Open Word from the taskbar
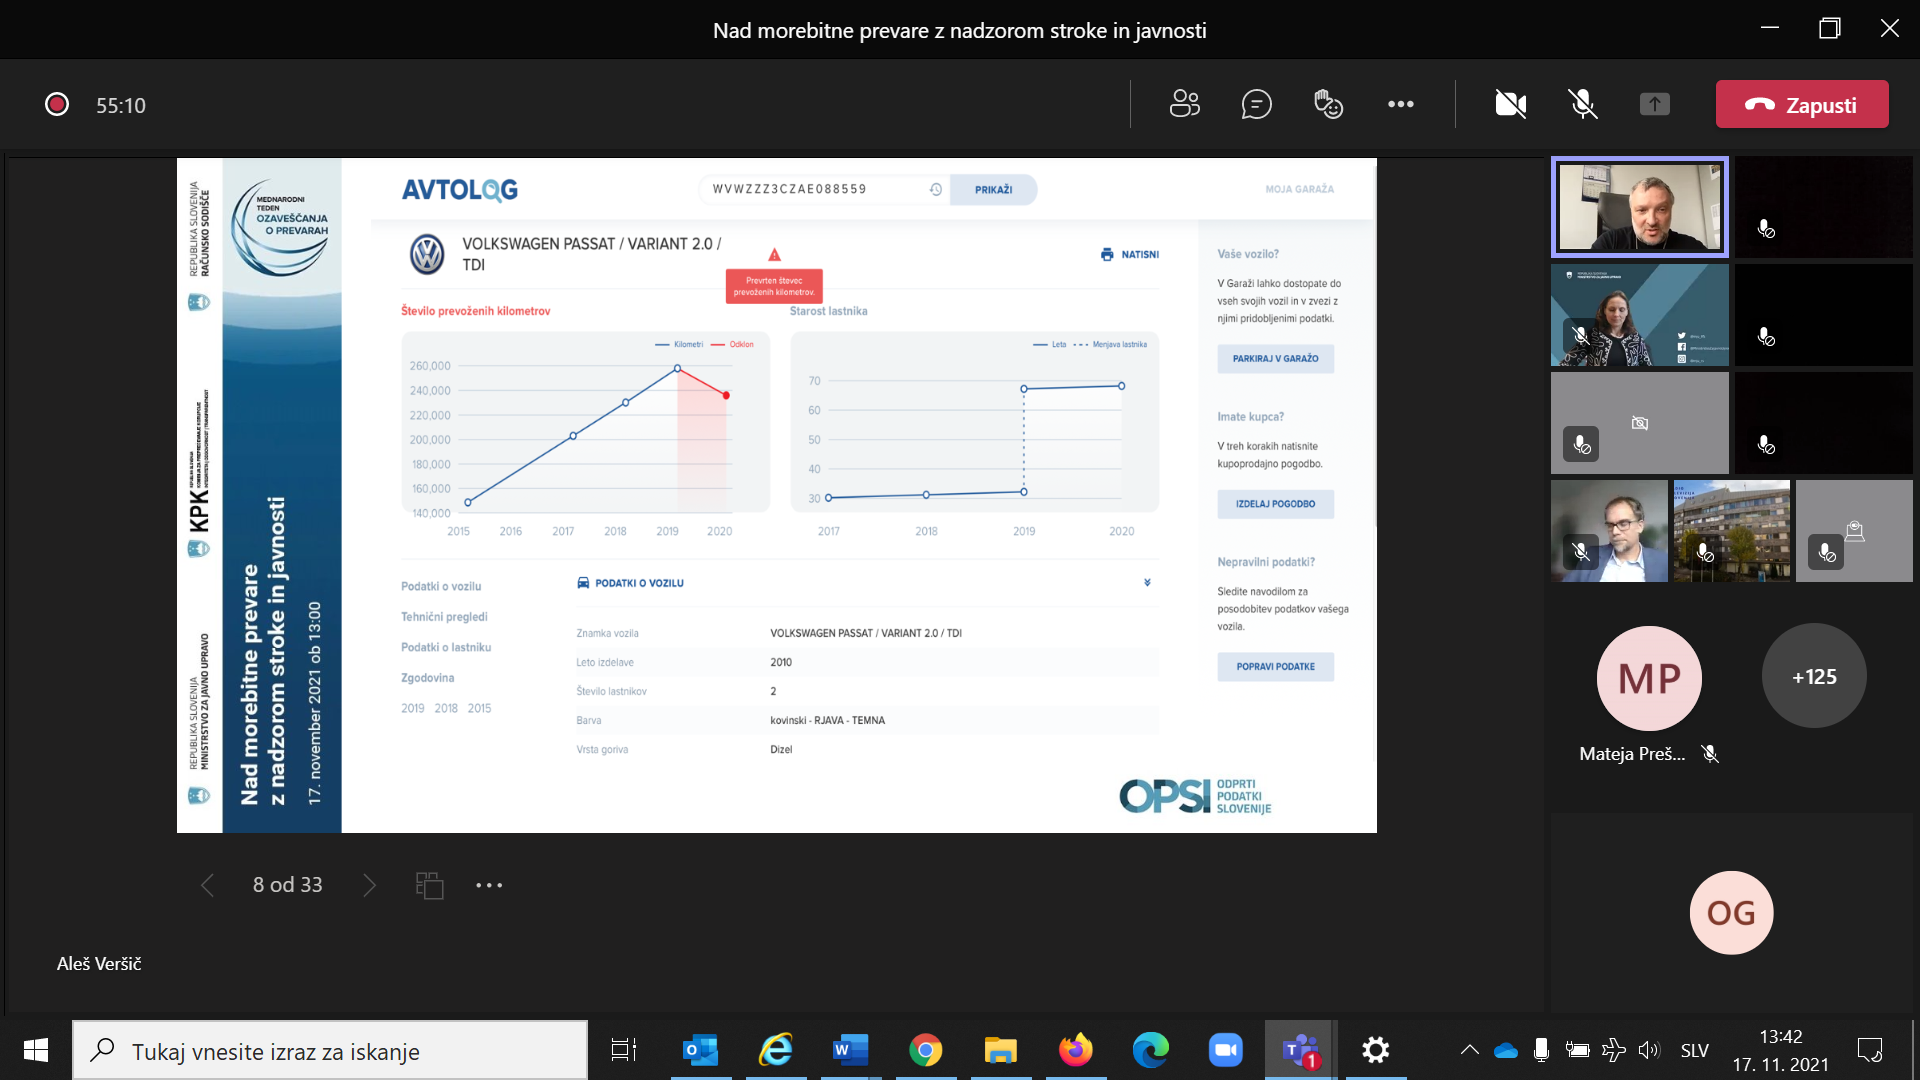The height and width of the screenshot is (1080, 1920). pyautogui.click(x=850, y=1050)
